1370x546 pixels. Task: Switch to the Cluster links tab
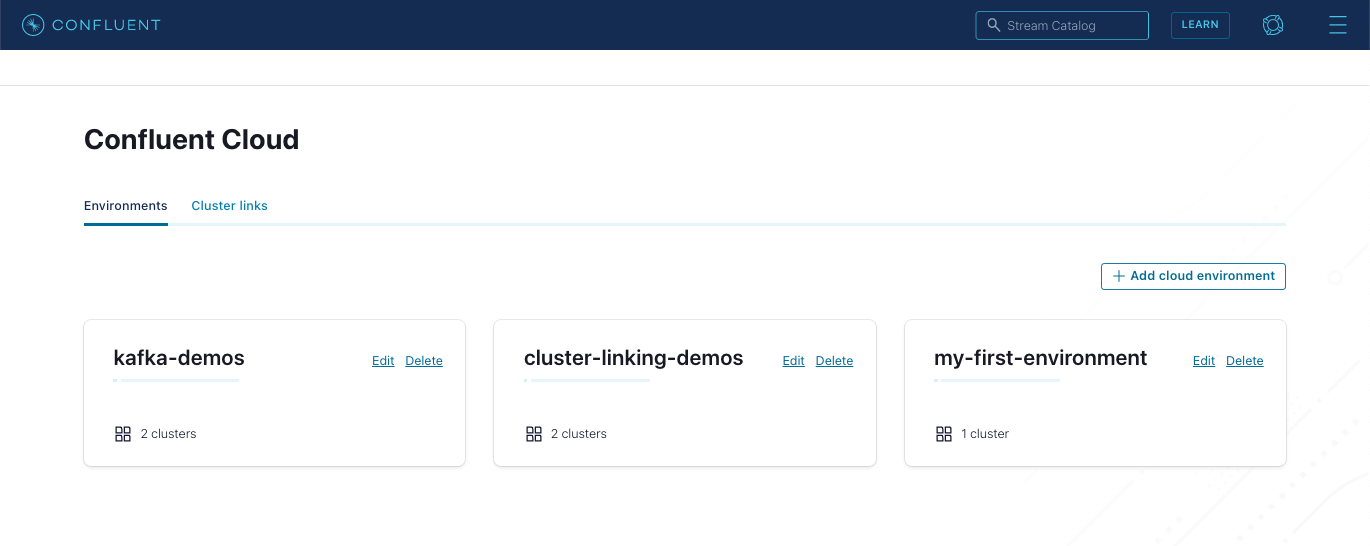click(x=229, y=206)
